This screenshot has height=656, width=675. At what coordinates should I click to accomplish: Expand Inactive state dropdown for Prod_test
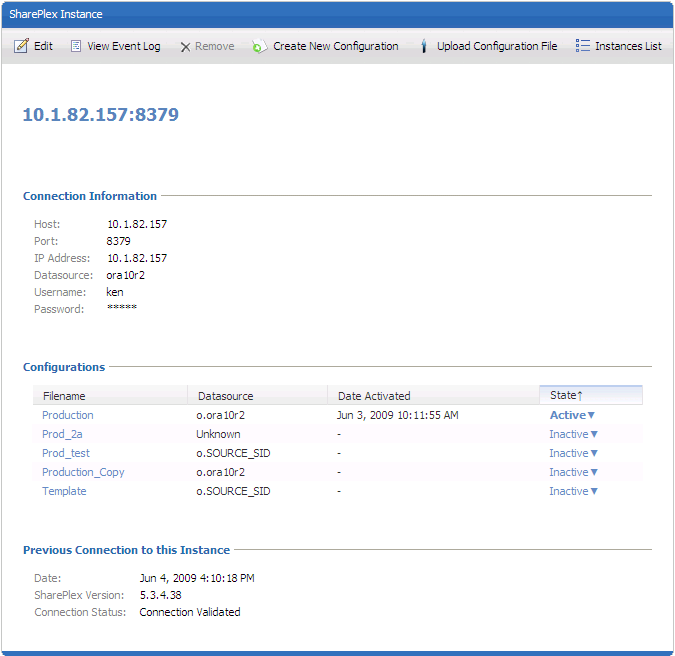pos(573,453)
